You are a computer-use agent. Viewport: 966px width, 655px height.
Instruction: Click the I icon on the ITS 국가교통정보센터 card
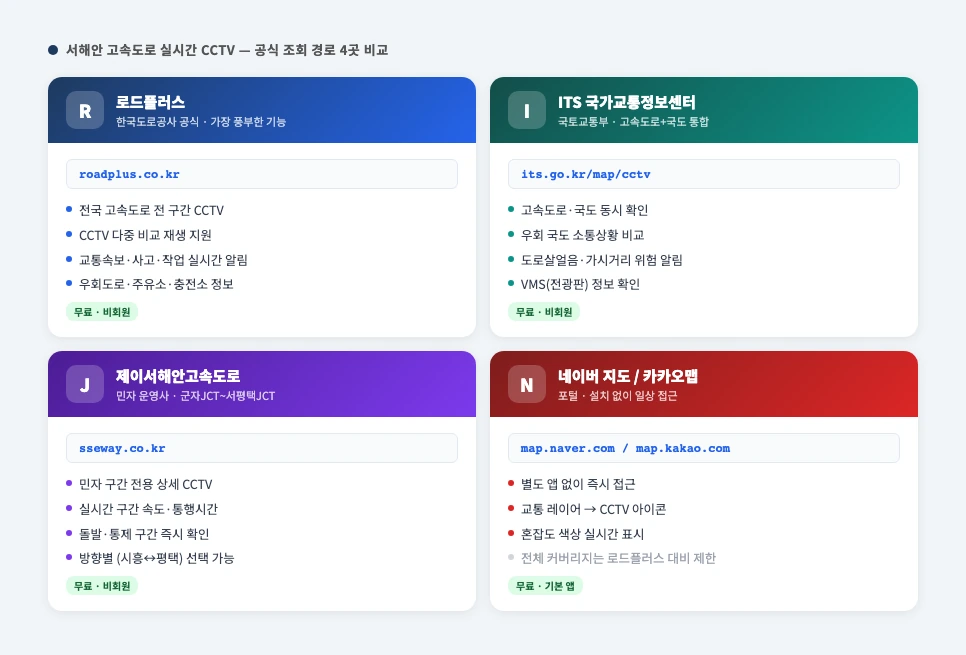tap(527, 110)
